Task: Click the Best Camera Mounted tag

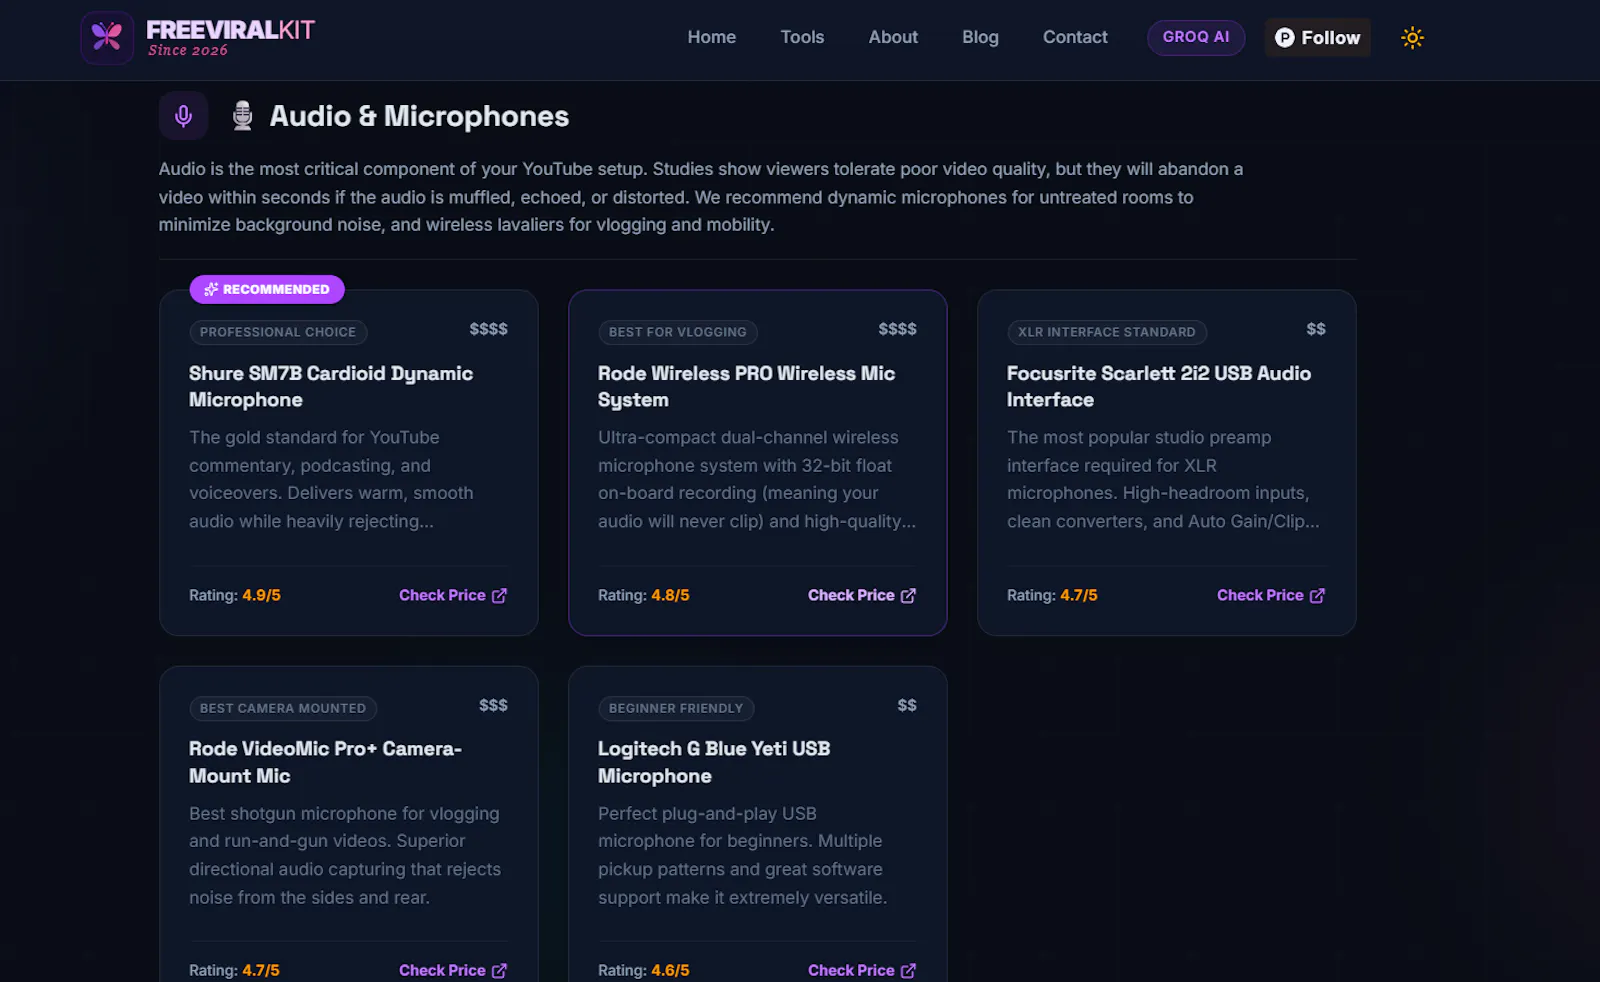Action: [283, 708]
